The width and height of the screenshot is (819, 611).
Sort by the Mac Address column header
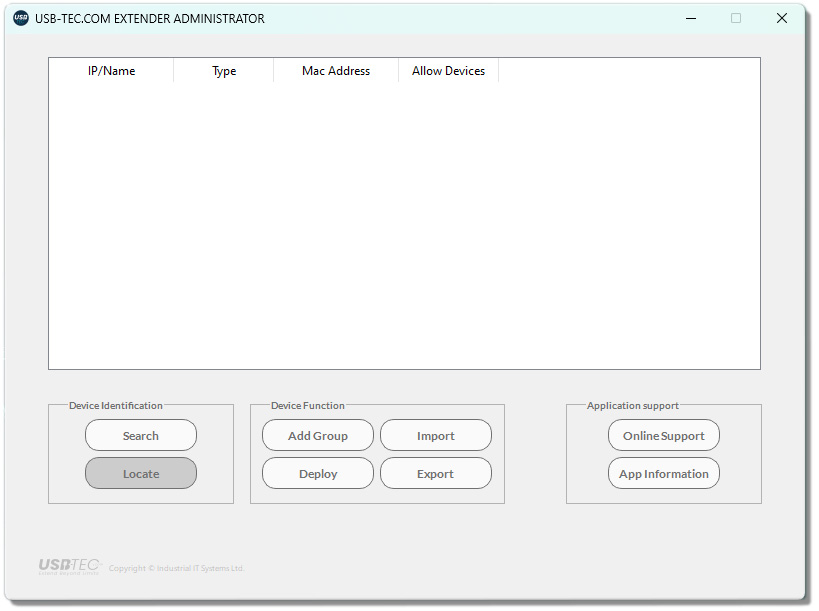(336, 71)
